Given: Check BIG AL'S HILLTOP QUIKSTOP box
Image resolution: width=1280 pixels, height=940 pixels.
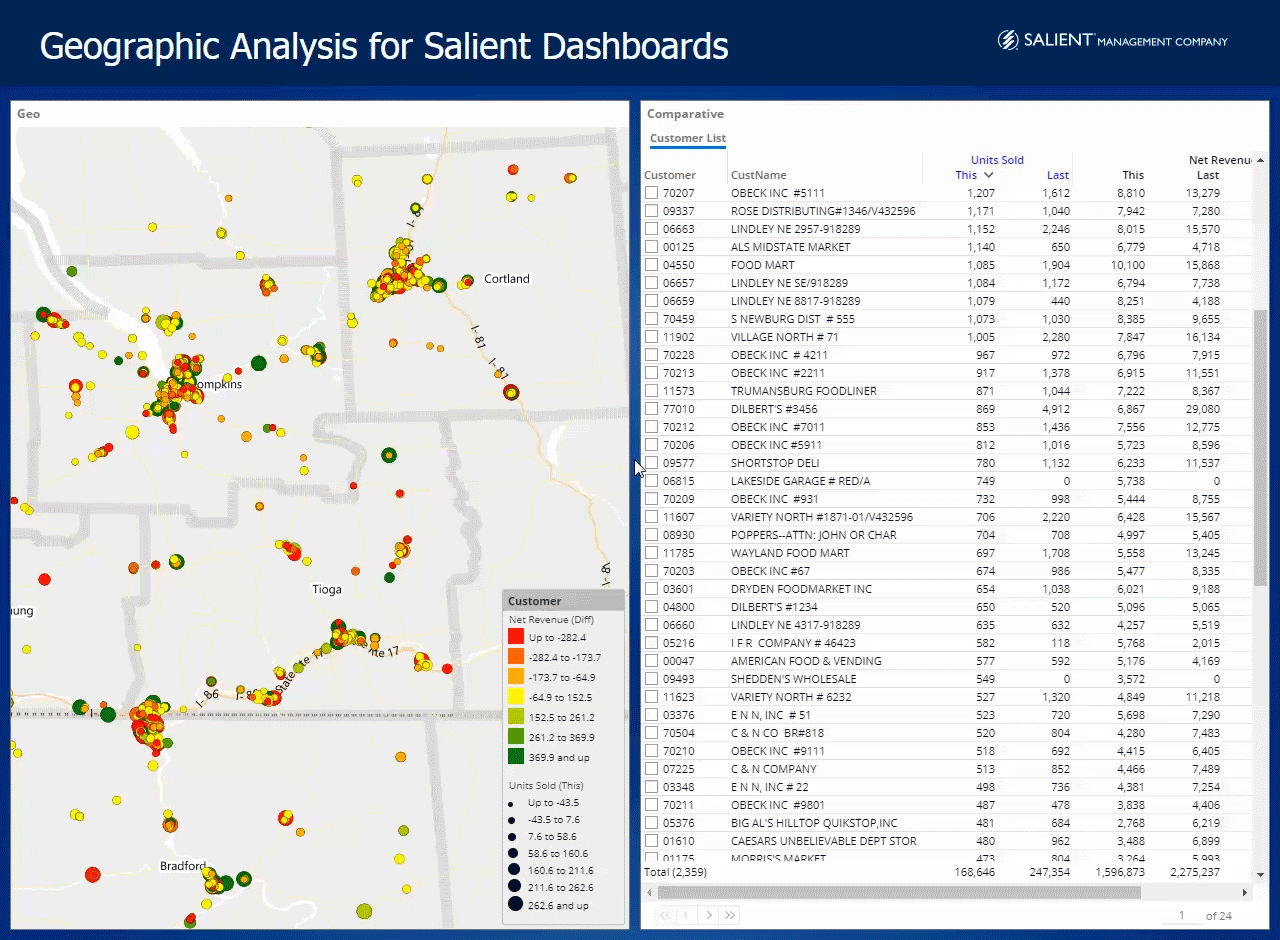Looking at the screenshot, I should coord(652,823).
